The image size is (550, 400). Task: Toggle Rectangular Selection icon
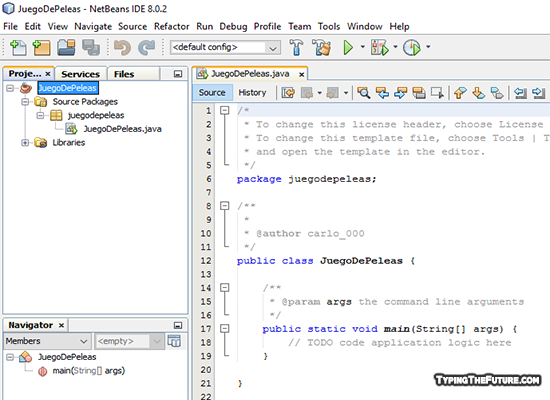437,93
